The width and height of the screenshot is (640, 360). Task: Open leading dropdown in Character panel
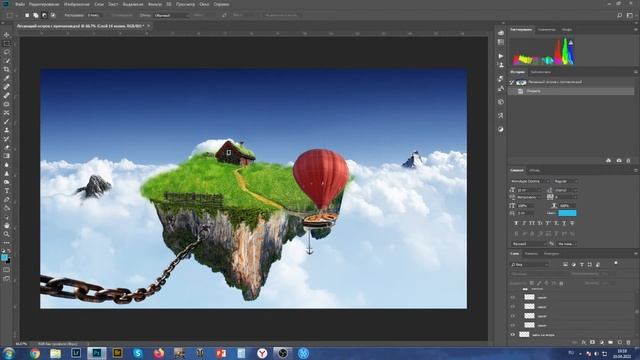pos(567,190)
